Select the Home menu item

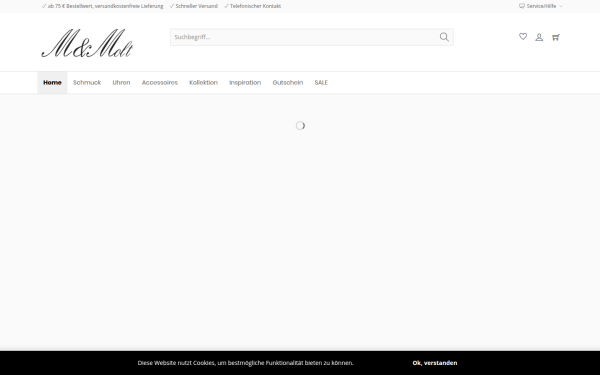coord(52,83)
